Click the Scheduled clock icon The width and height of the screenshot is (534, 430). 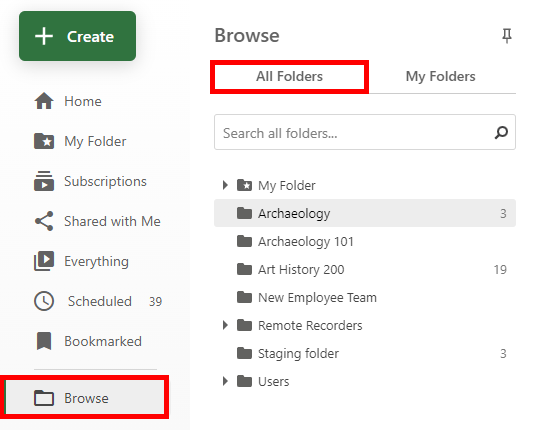tap(44, 301)
